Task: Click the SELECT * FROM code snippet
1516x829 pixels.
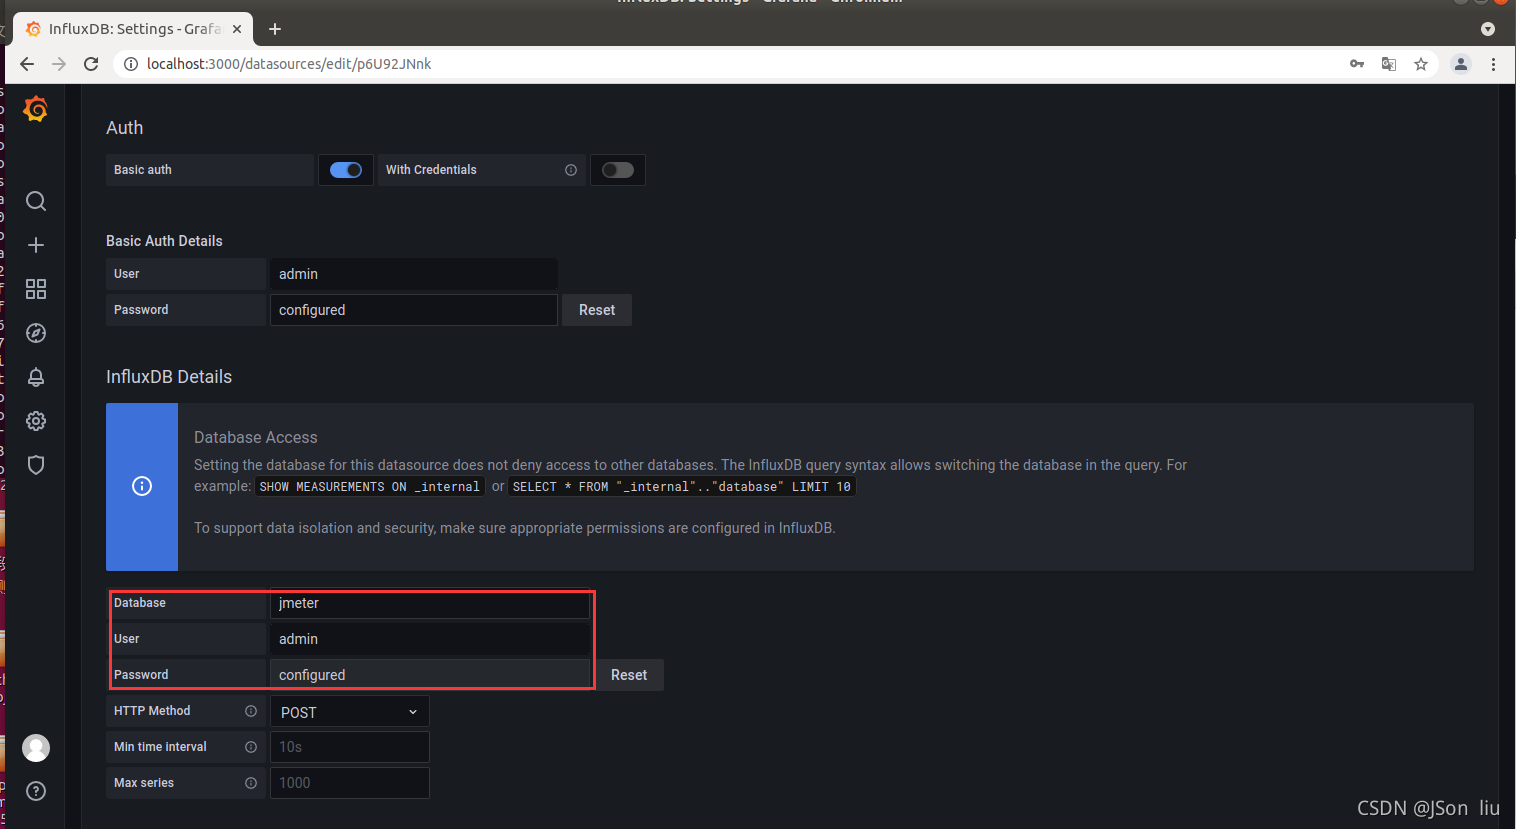Action: 682,487
